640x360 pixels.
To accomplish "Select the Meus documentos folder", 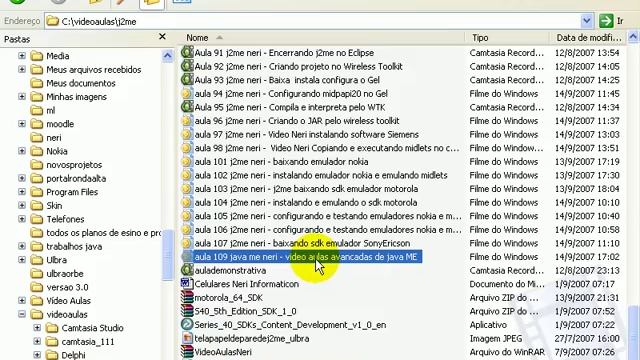I will 81,83.
